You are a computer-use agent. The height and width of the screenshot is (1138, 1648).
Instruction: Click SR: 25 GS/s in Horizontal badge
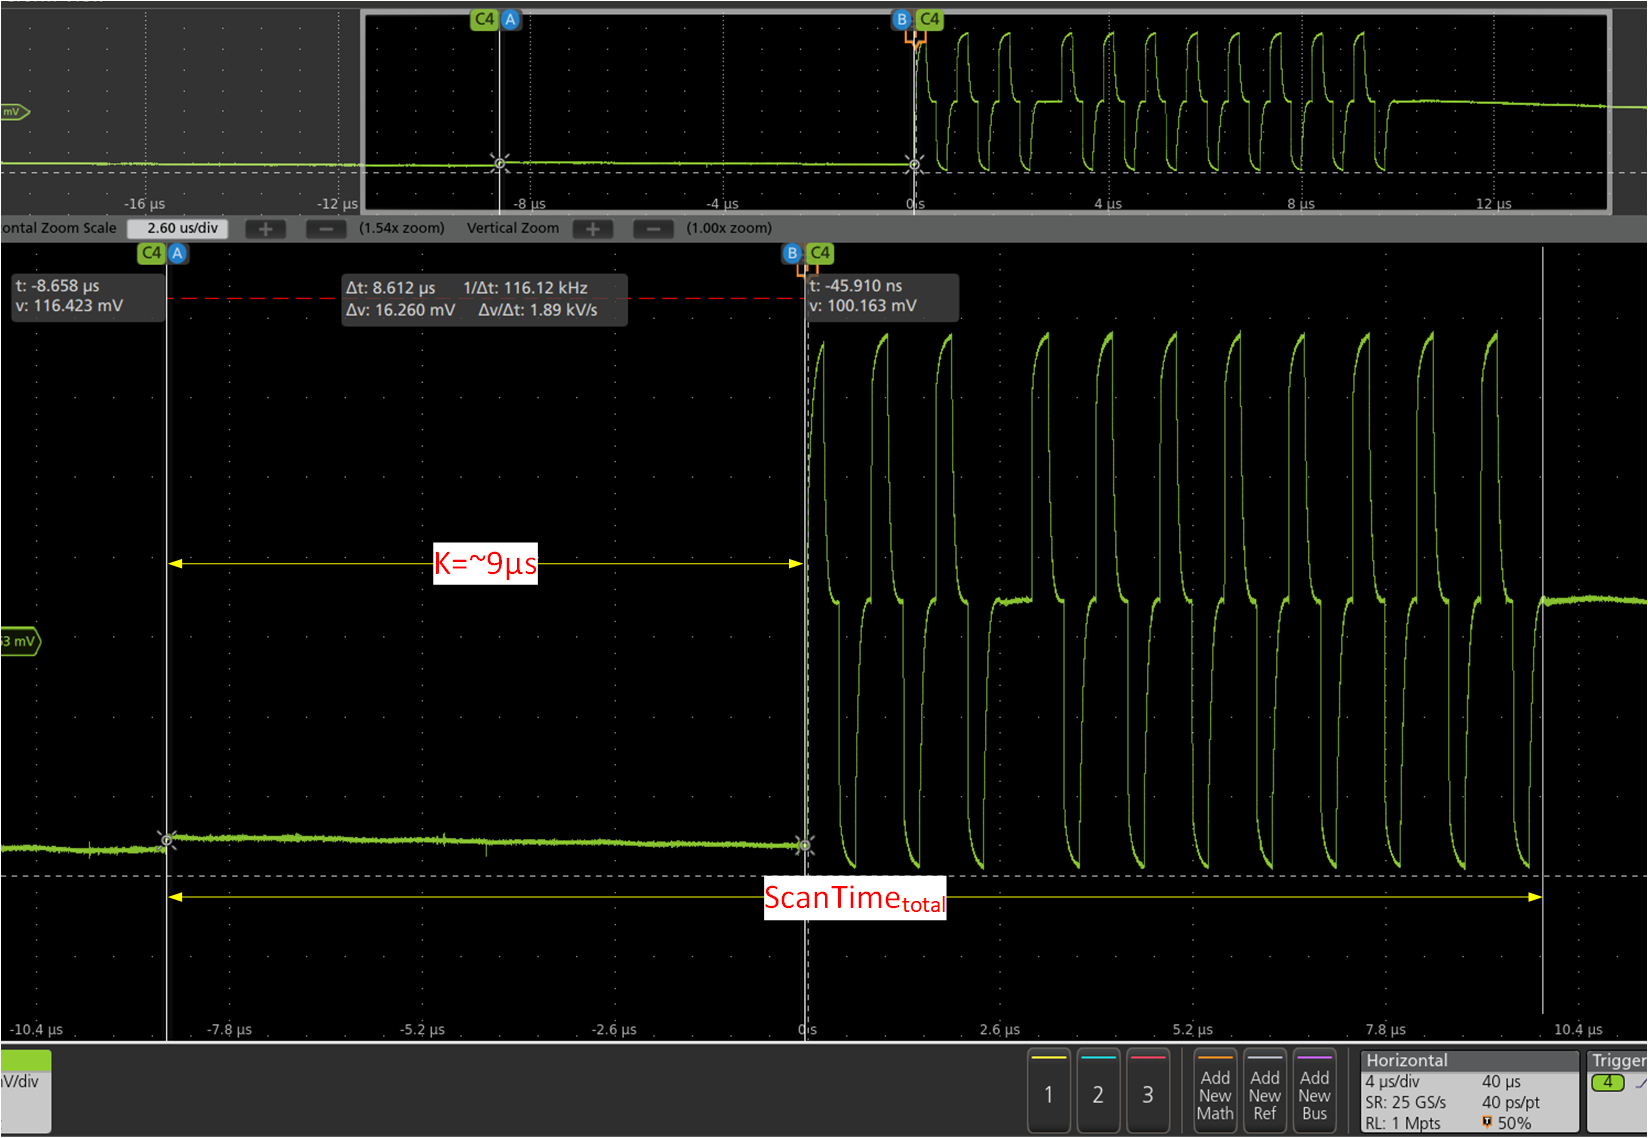pos(1405,1103)
